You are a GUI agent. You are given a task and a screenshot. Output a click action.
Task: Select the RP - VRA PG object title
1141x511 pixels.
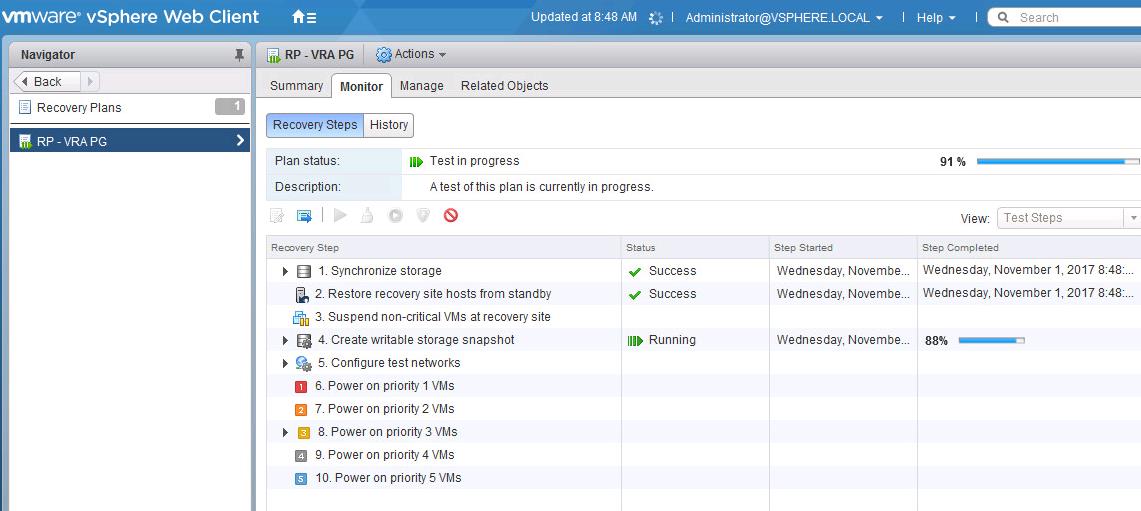(x=319, y=55)
